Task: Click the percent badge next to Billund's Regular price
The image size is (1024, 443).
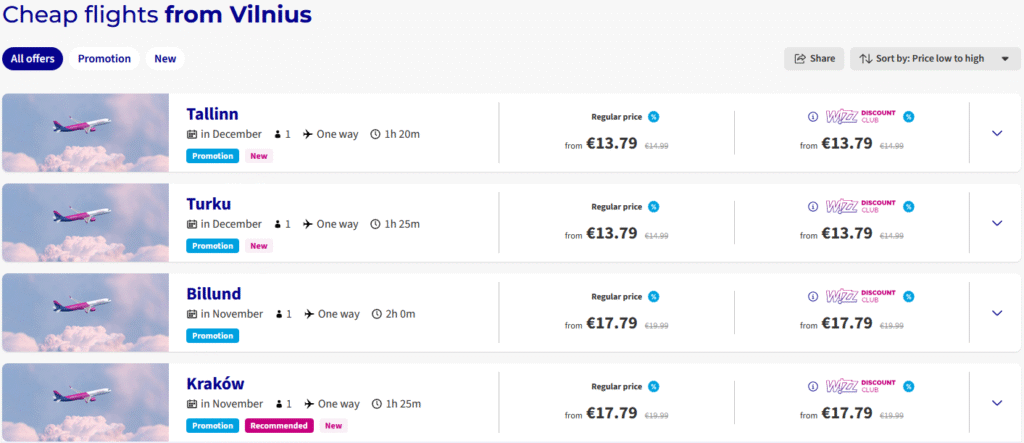Action: [x=653, y=297]
